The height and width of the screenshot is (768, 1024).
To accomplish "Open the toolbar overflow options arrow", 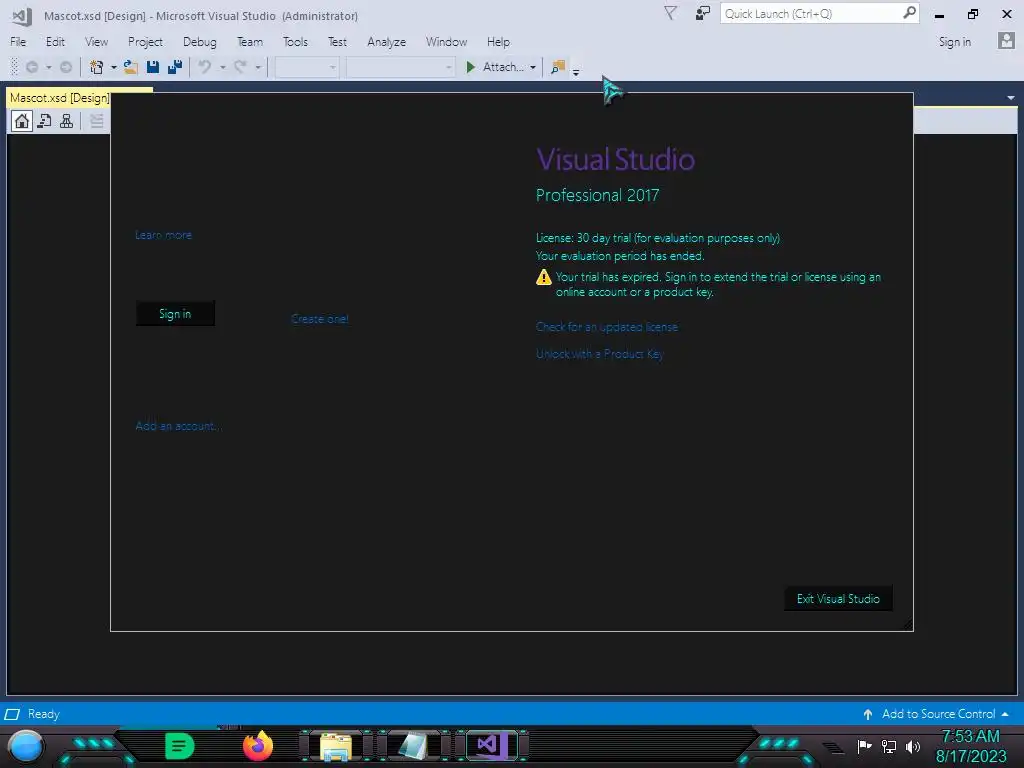I will pos(576,72).
